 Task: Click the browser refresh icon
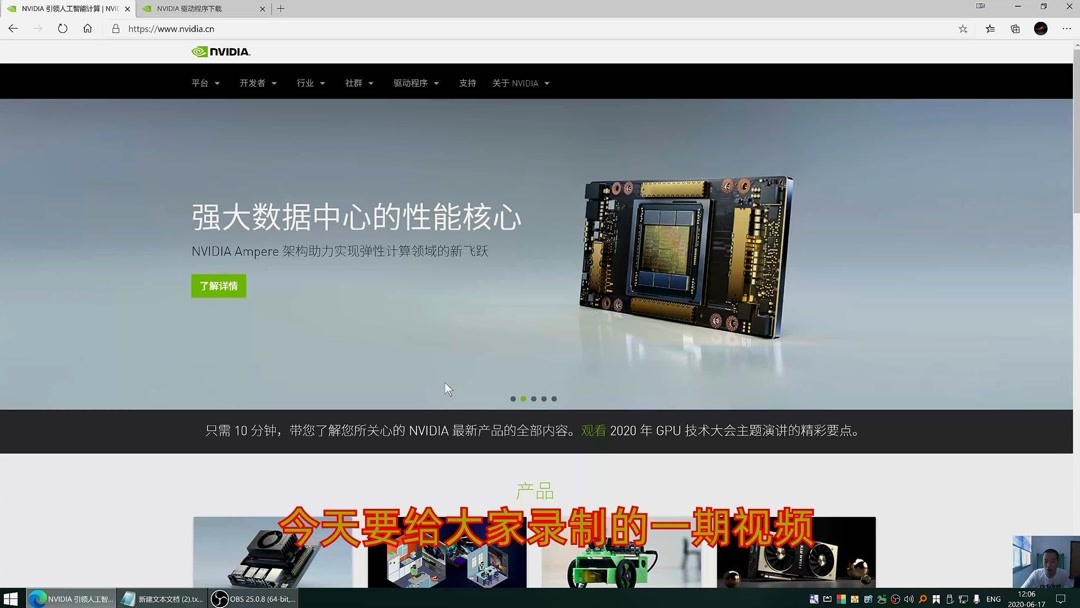click(x=62, y=28)
